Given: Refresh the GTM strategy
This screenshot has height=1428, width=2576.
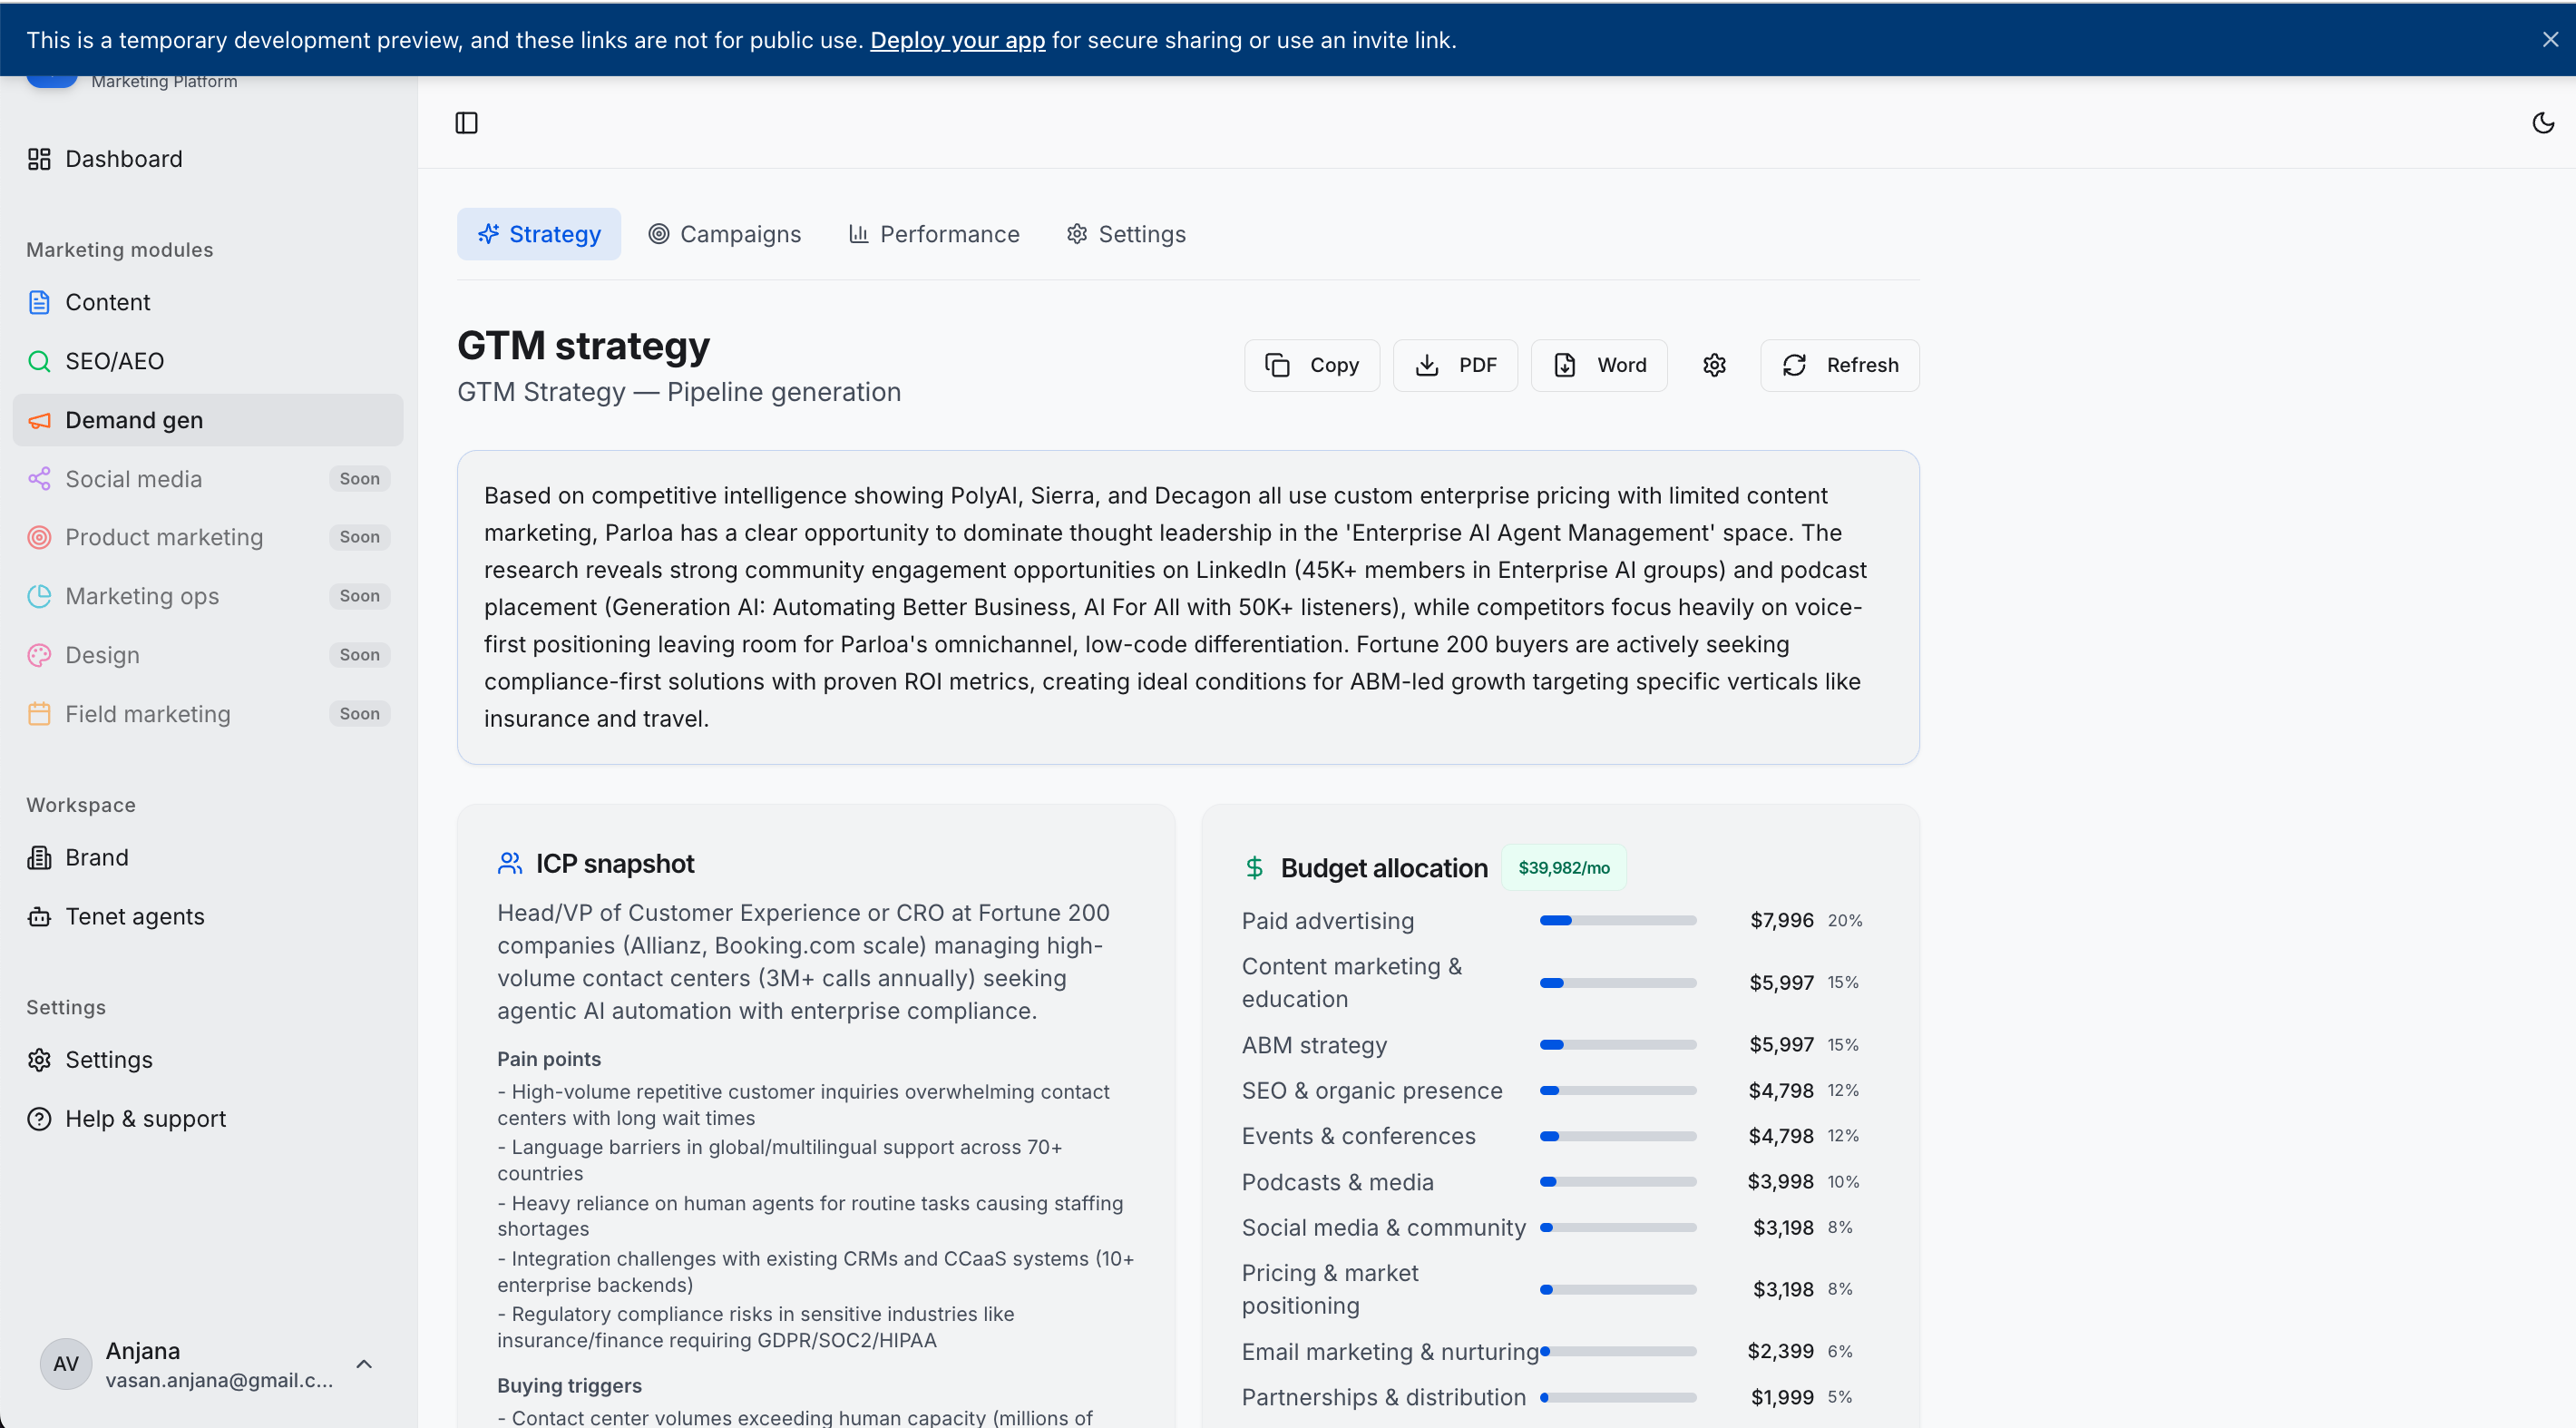Looking at the screenshot, I should [x=1839, y=365].
